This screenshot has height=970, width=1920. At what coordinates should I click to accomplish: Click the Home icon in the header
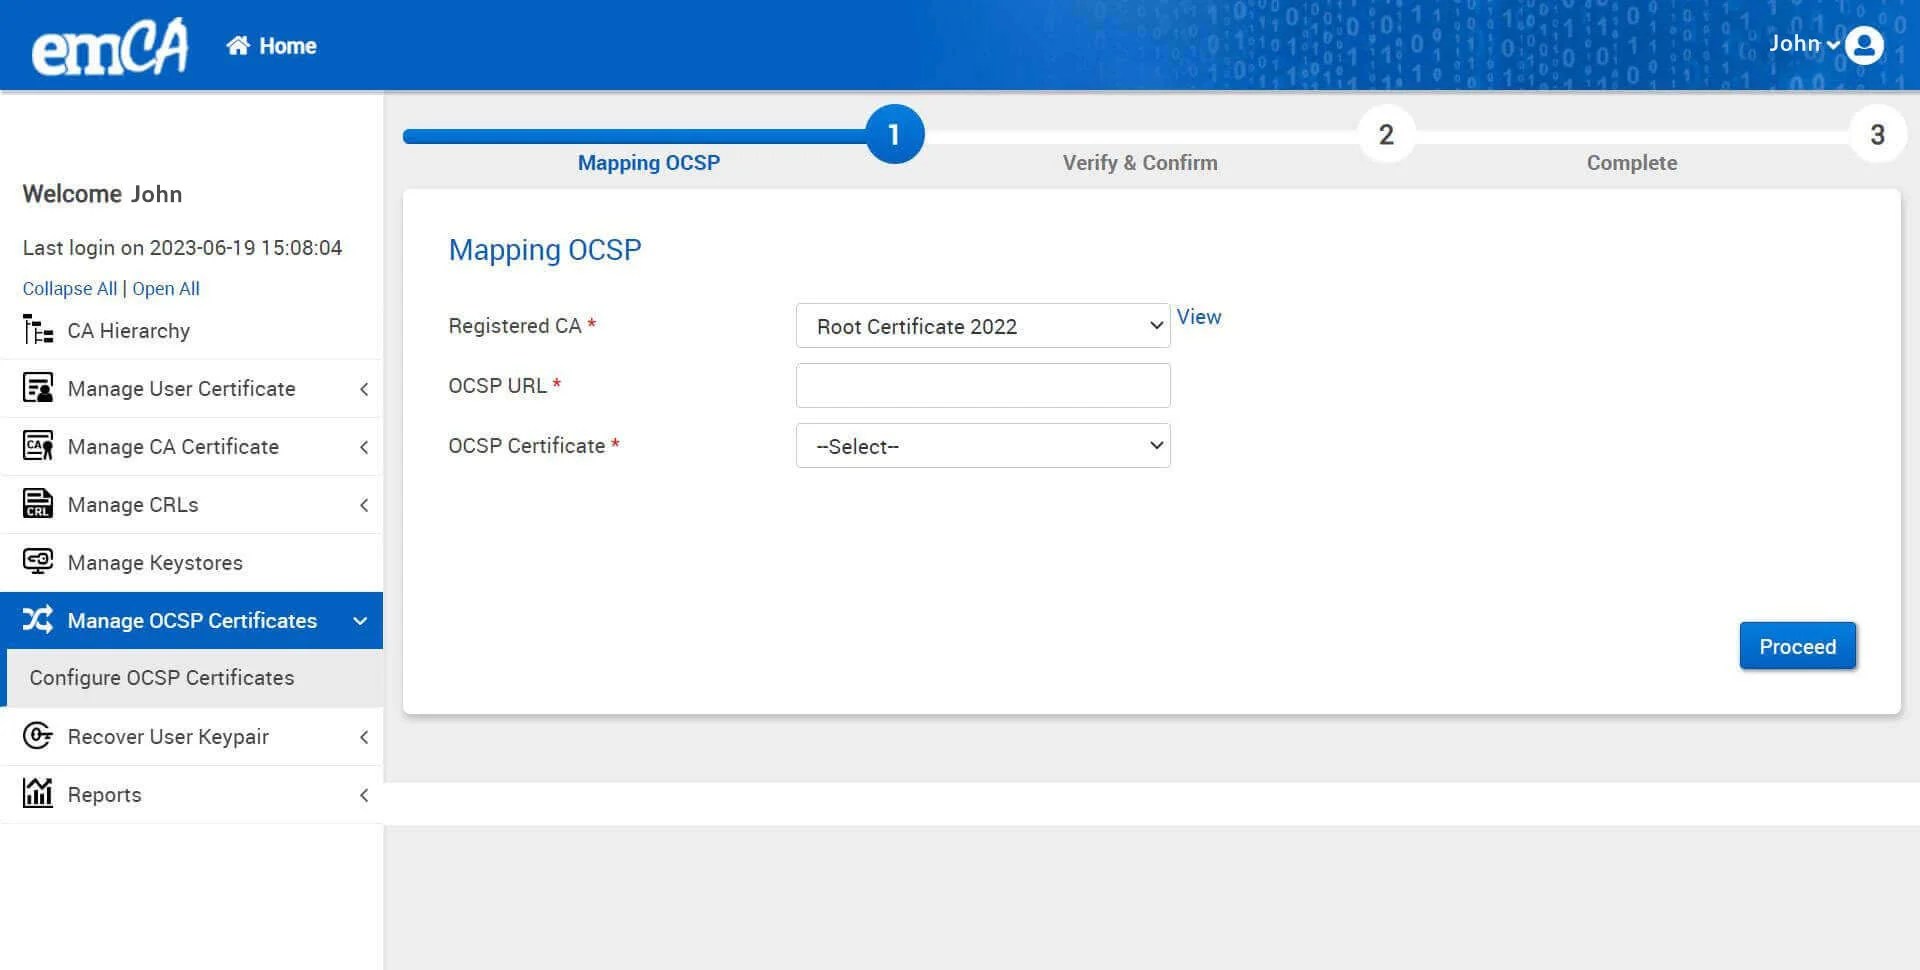(x=238, y=44)
